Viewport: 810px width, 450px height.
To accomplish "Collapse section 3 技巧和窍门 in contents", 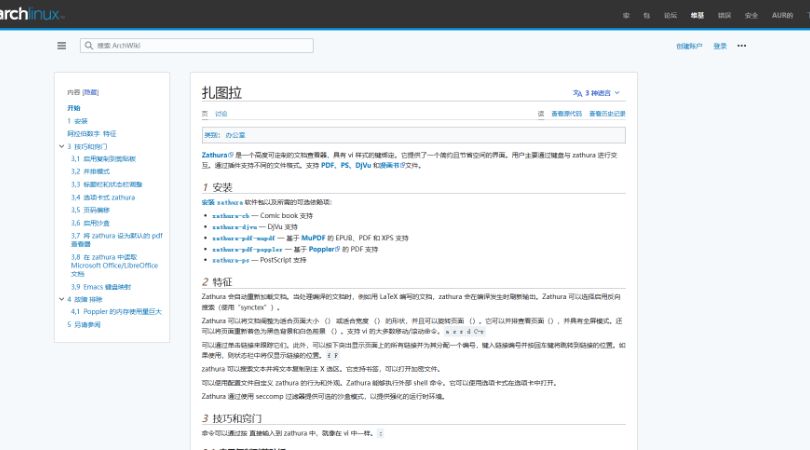I will 61,146.
